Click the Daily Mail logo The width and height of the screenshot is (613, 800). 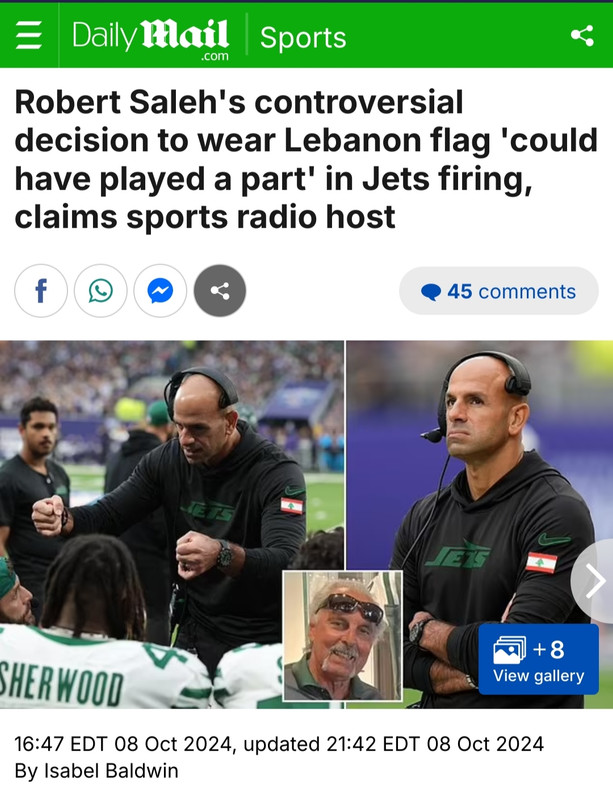tap(151, 39)
